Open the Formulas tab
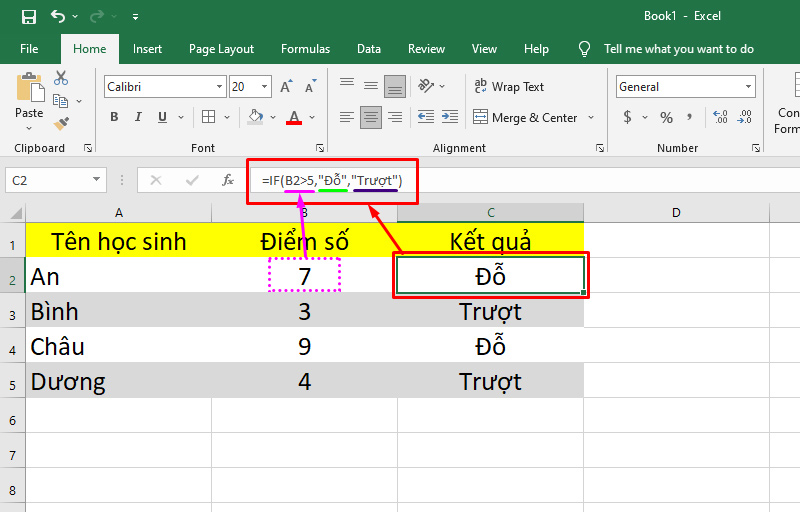The width and height of the screenshot is (800, 512). coord(305,49)
